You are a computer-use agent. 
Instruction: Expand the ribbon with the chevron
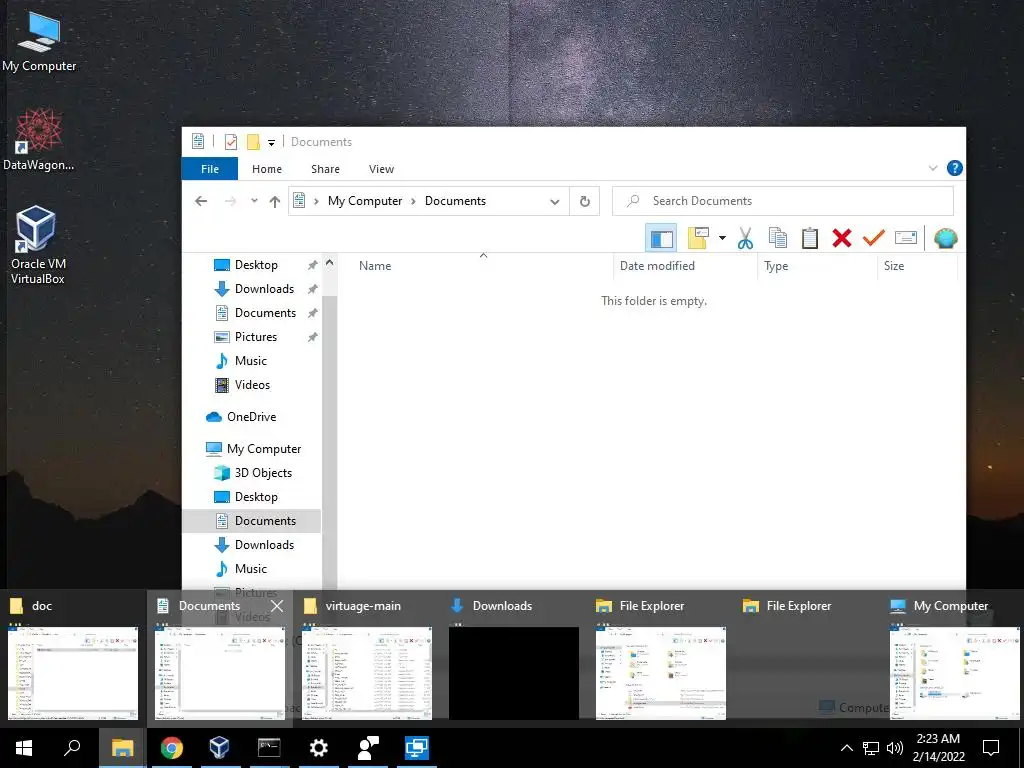[933, 168]
